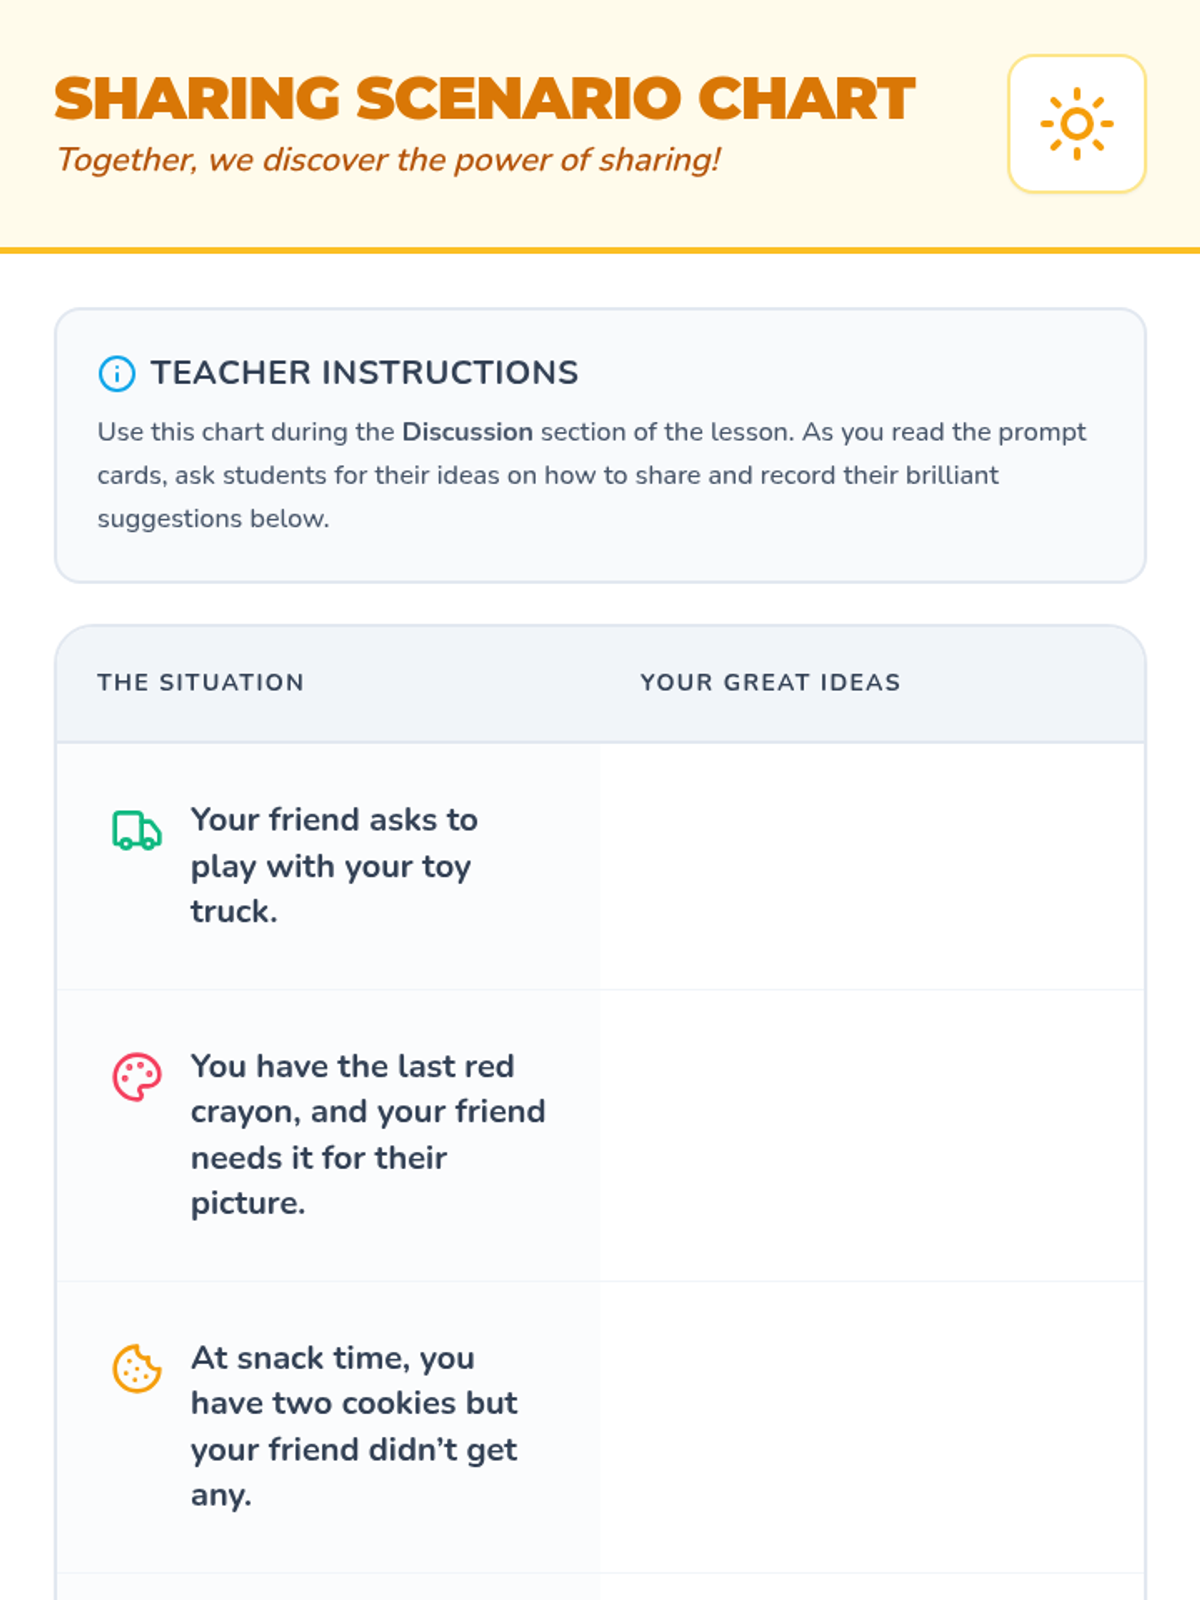Image resolution: width=1200 pixels, height=1600 pixels.
Task: Click the orange cookie icon
Action: click(x=137, y=1368)
